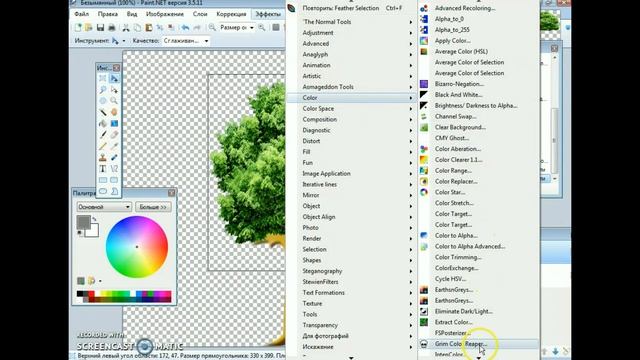The image size is (640, 360).
Task: Pick a color on the color wheel
Action: (x=137, y=247)
